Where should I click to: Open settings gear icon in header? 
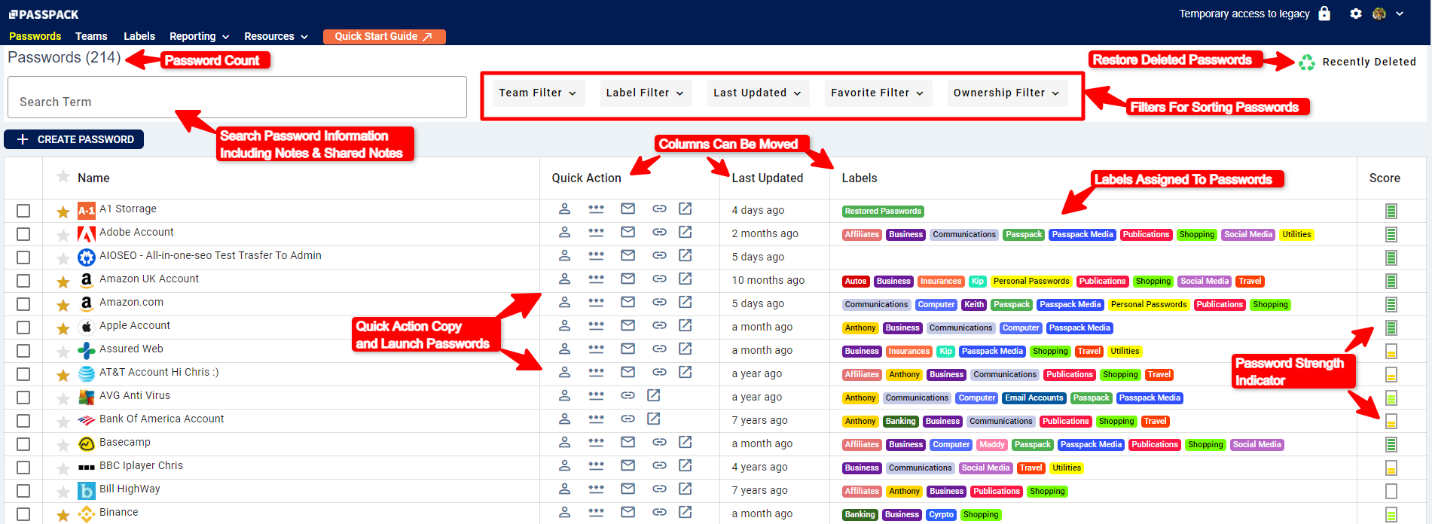pos(1356,14)
